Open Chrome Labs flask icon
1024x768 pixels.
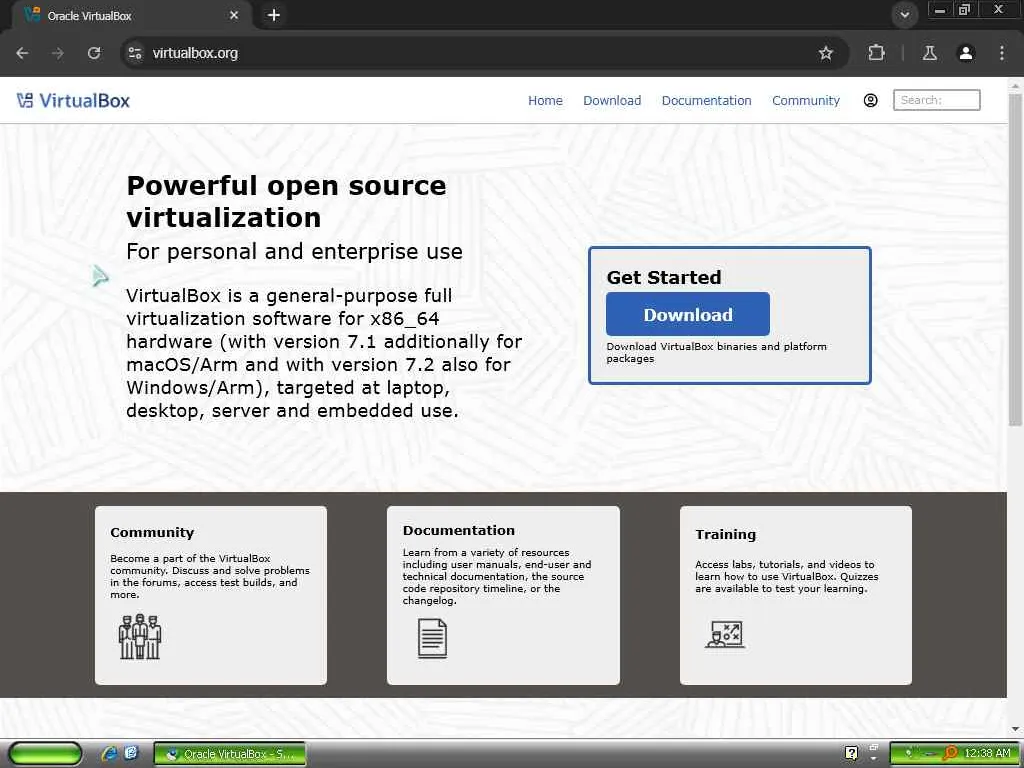[x=929, y=53]
